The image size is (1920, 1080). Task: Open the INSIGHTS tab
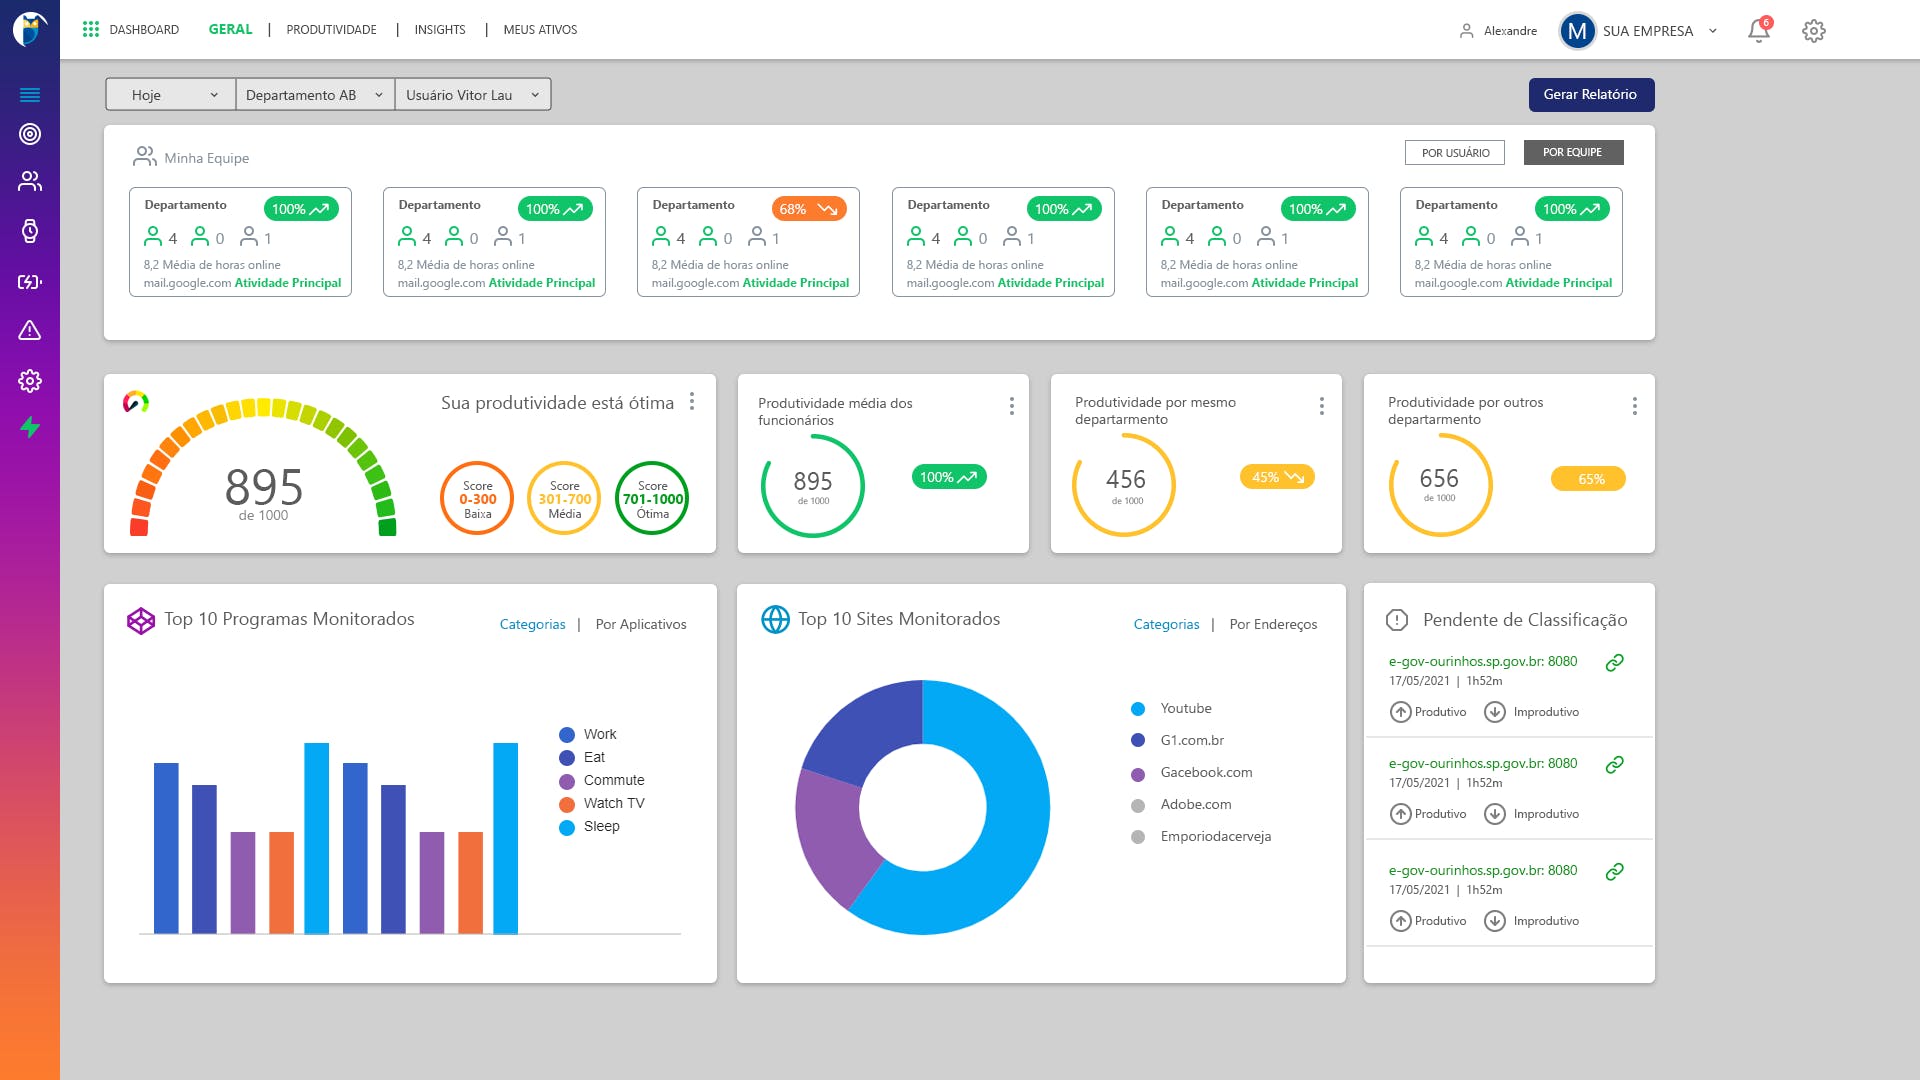[x=440, y=30]
